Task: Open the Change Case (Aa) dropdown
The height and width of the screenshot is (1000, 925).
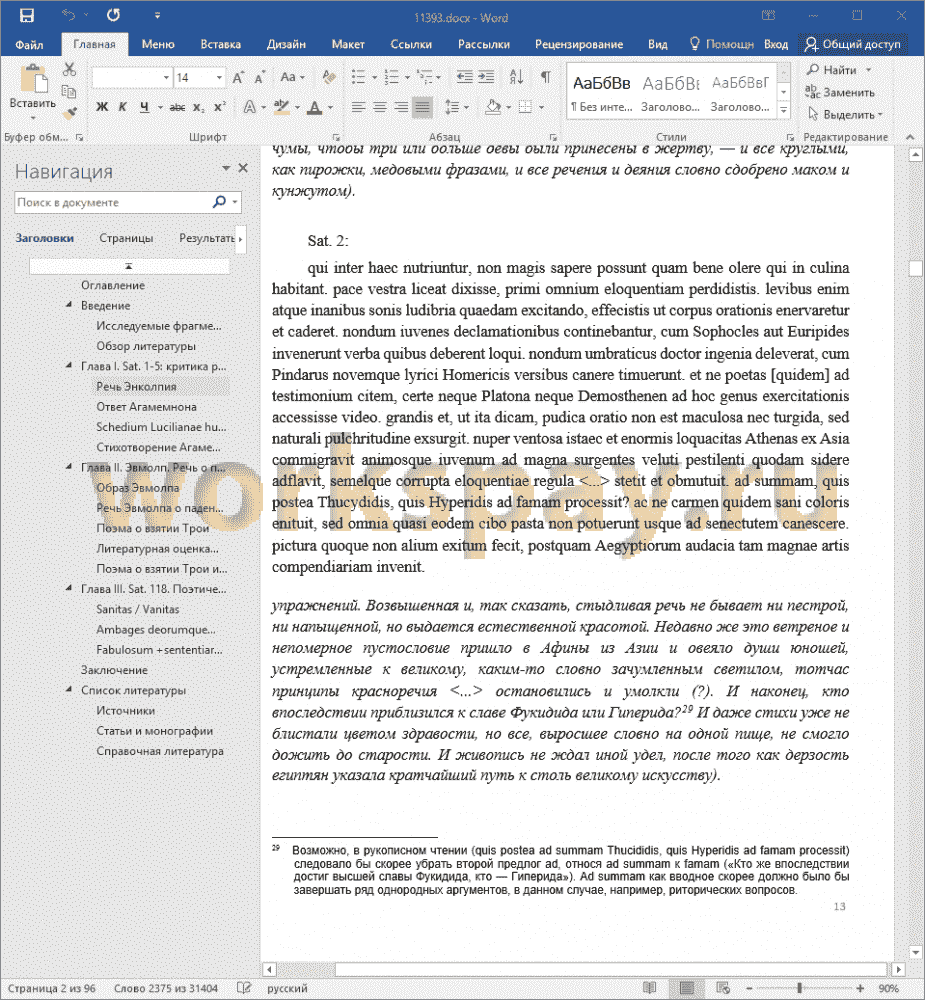Action: pyautogui.click(x=292, y=78)
